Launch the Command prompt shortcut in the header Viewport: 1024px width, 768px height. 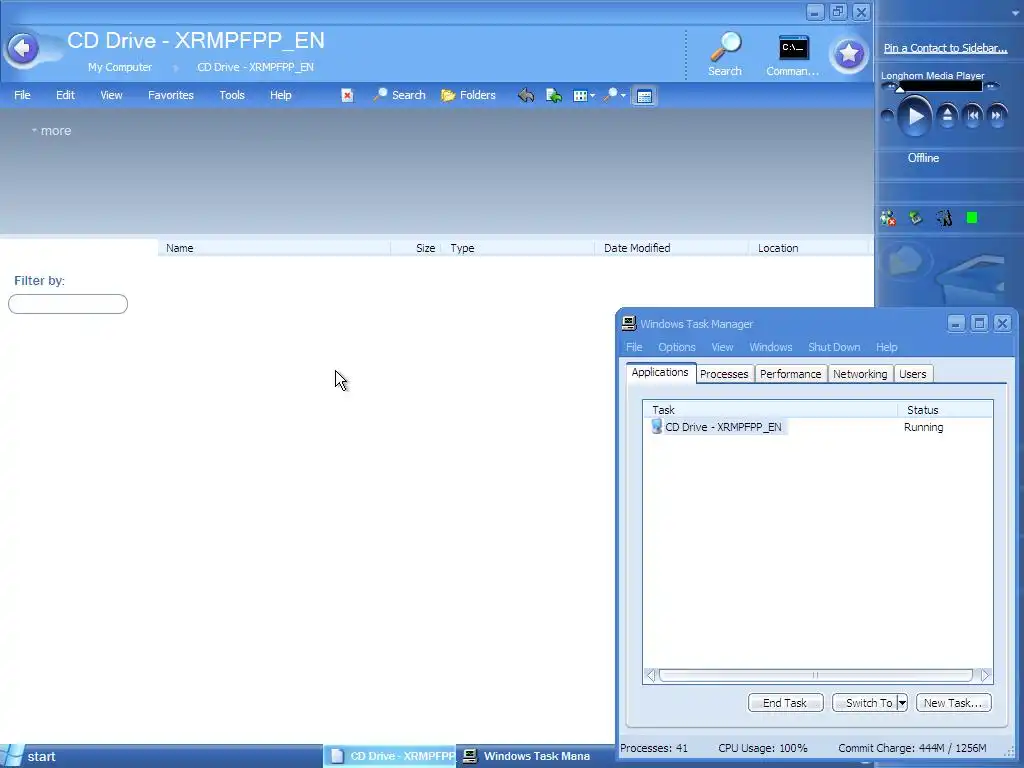click(x=793, y=55)
